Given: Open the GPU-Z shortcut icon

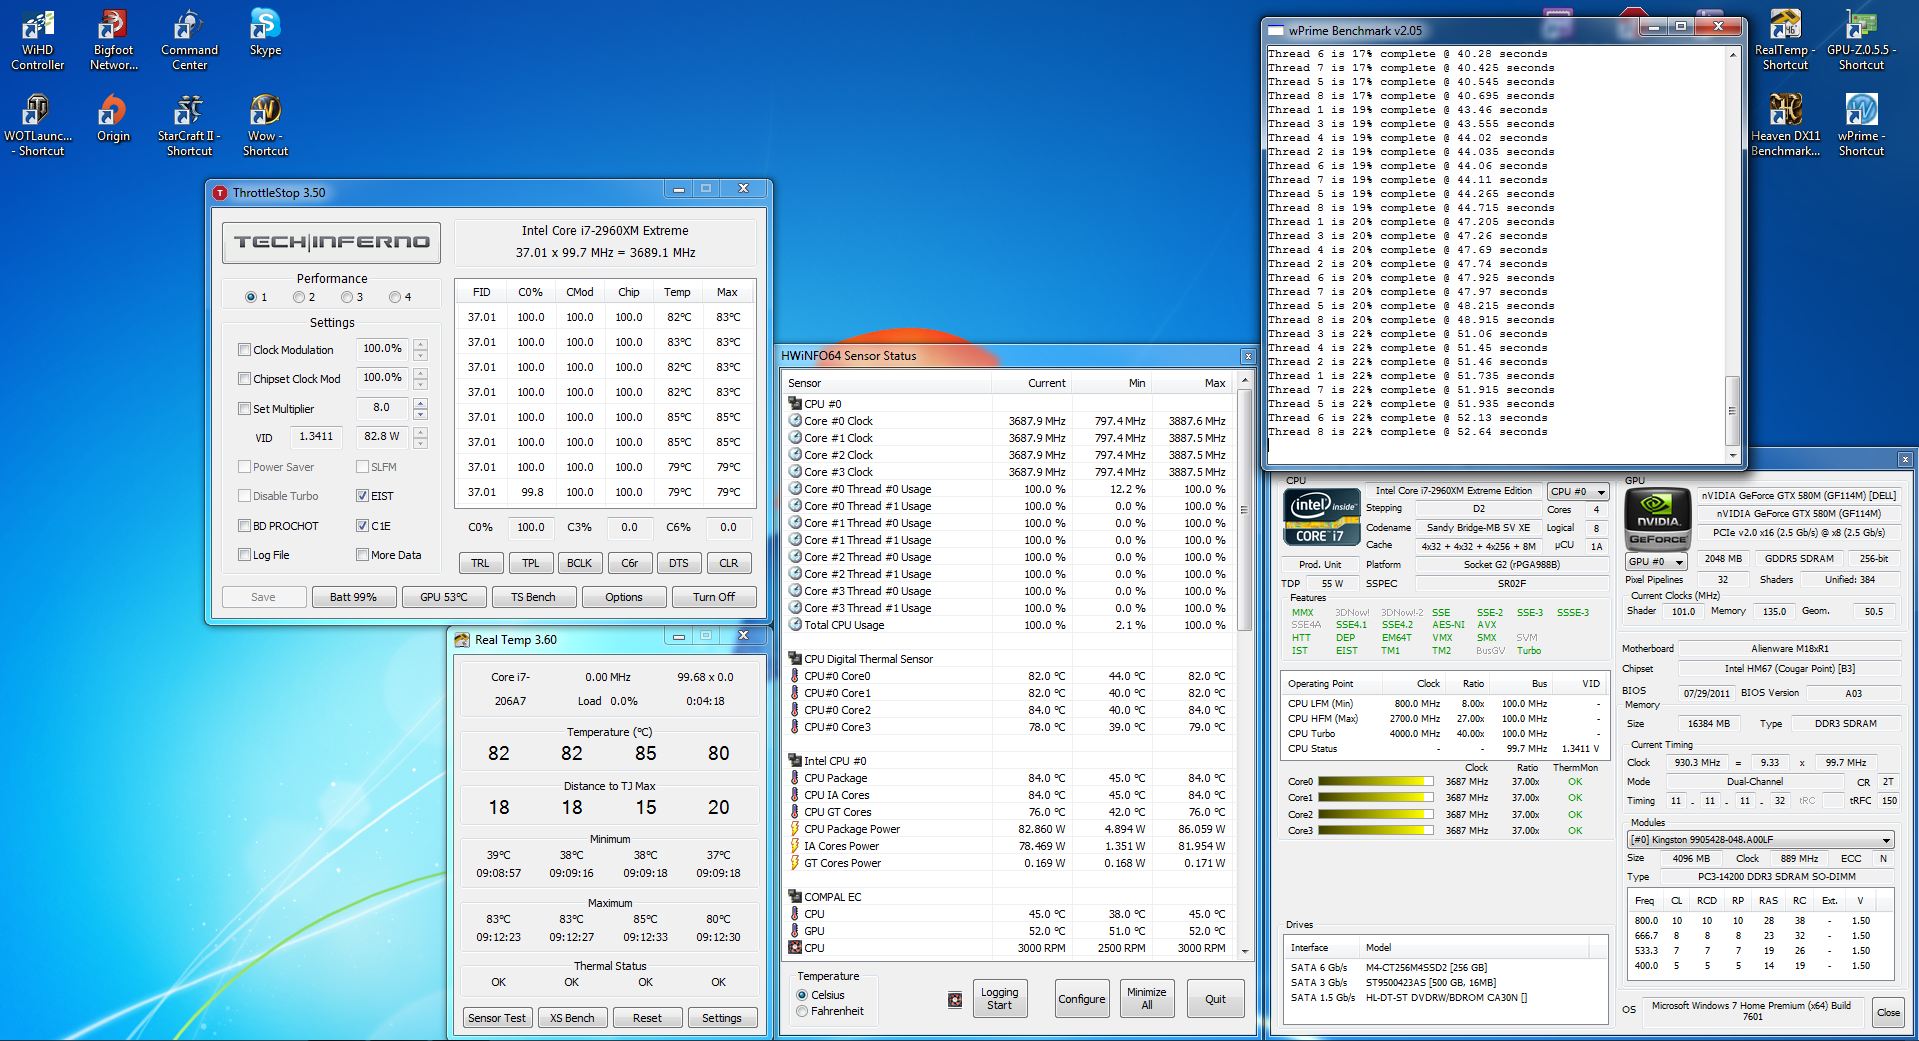Looking at the screenshot, I should click(1861, 40).
